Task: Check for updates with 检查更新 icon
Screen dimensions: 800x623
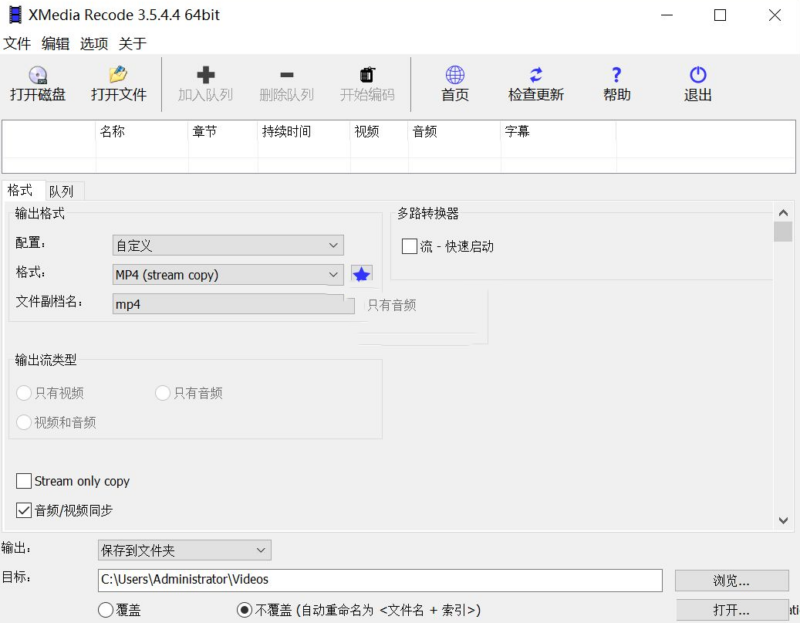Action: pyautogui.click(x=537, y=84)
